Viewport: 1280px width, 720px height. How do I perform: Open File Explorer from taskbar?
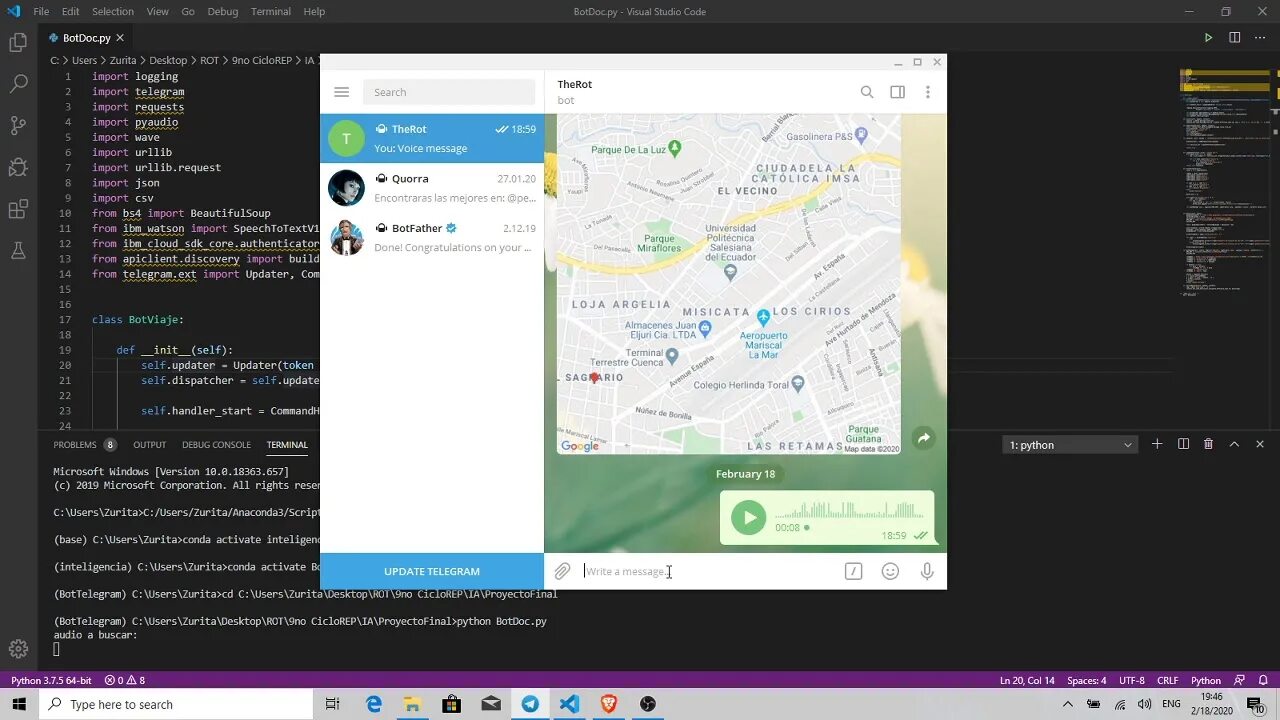(412, 704)
